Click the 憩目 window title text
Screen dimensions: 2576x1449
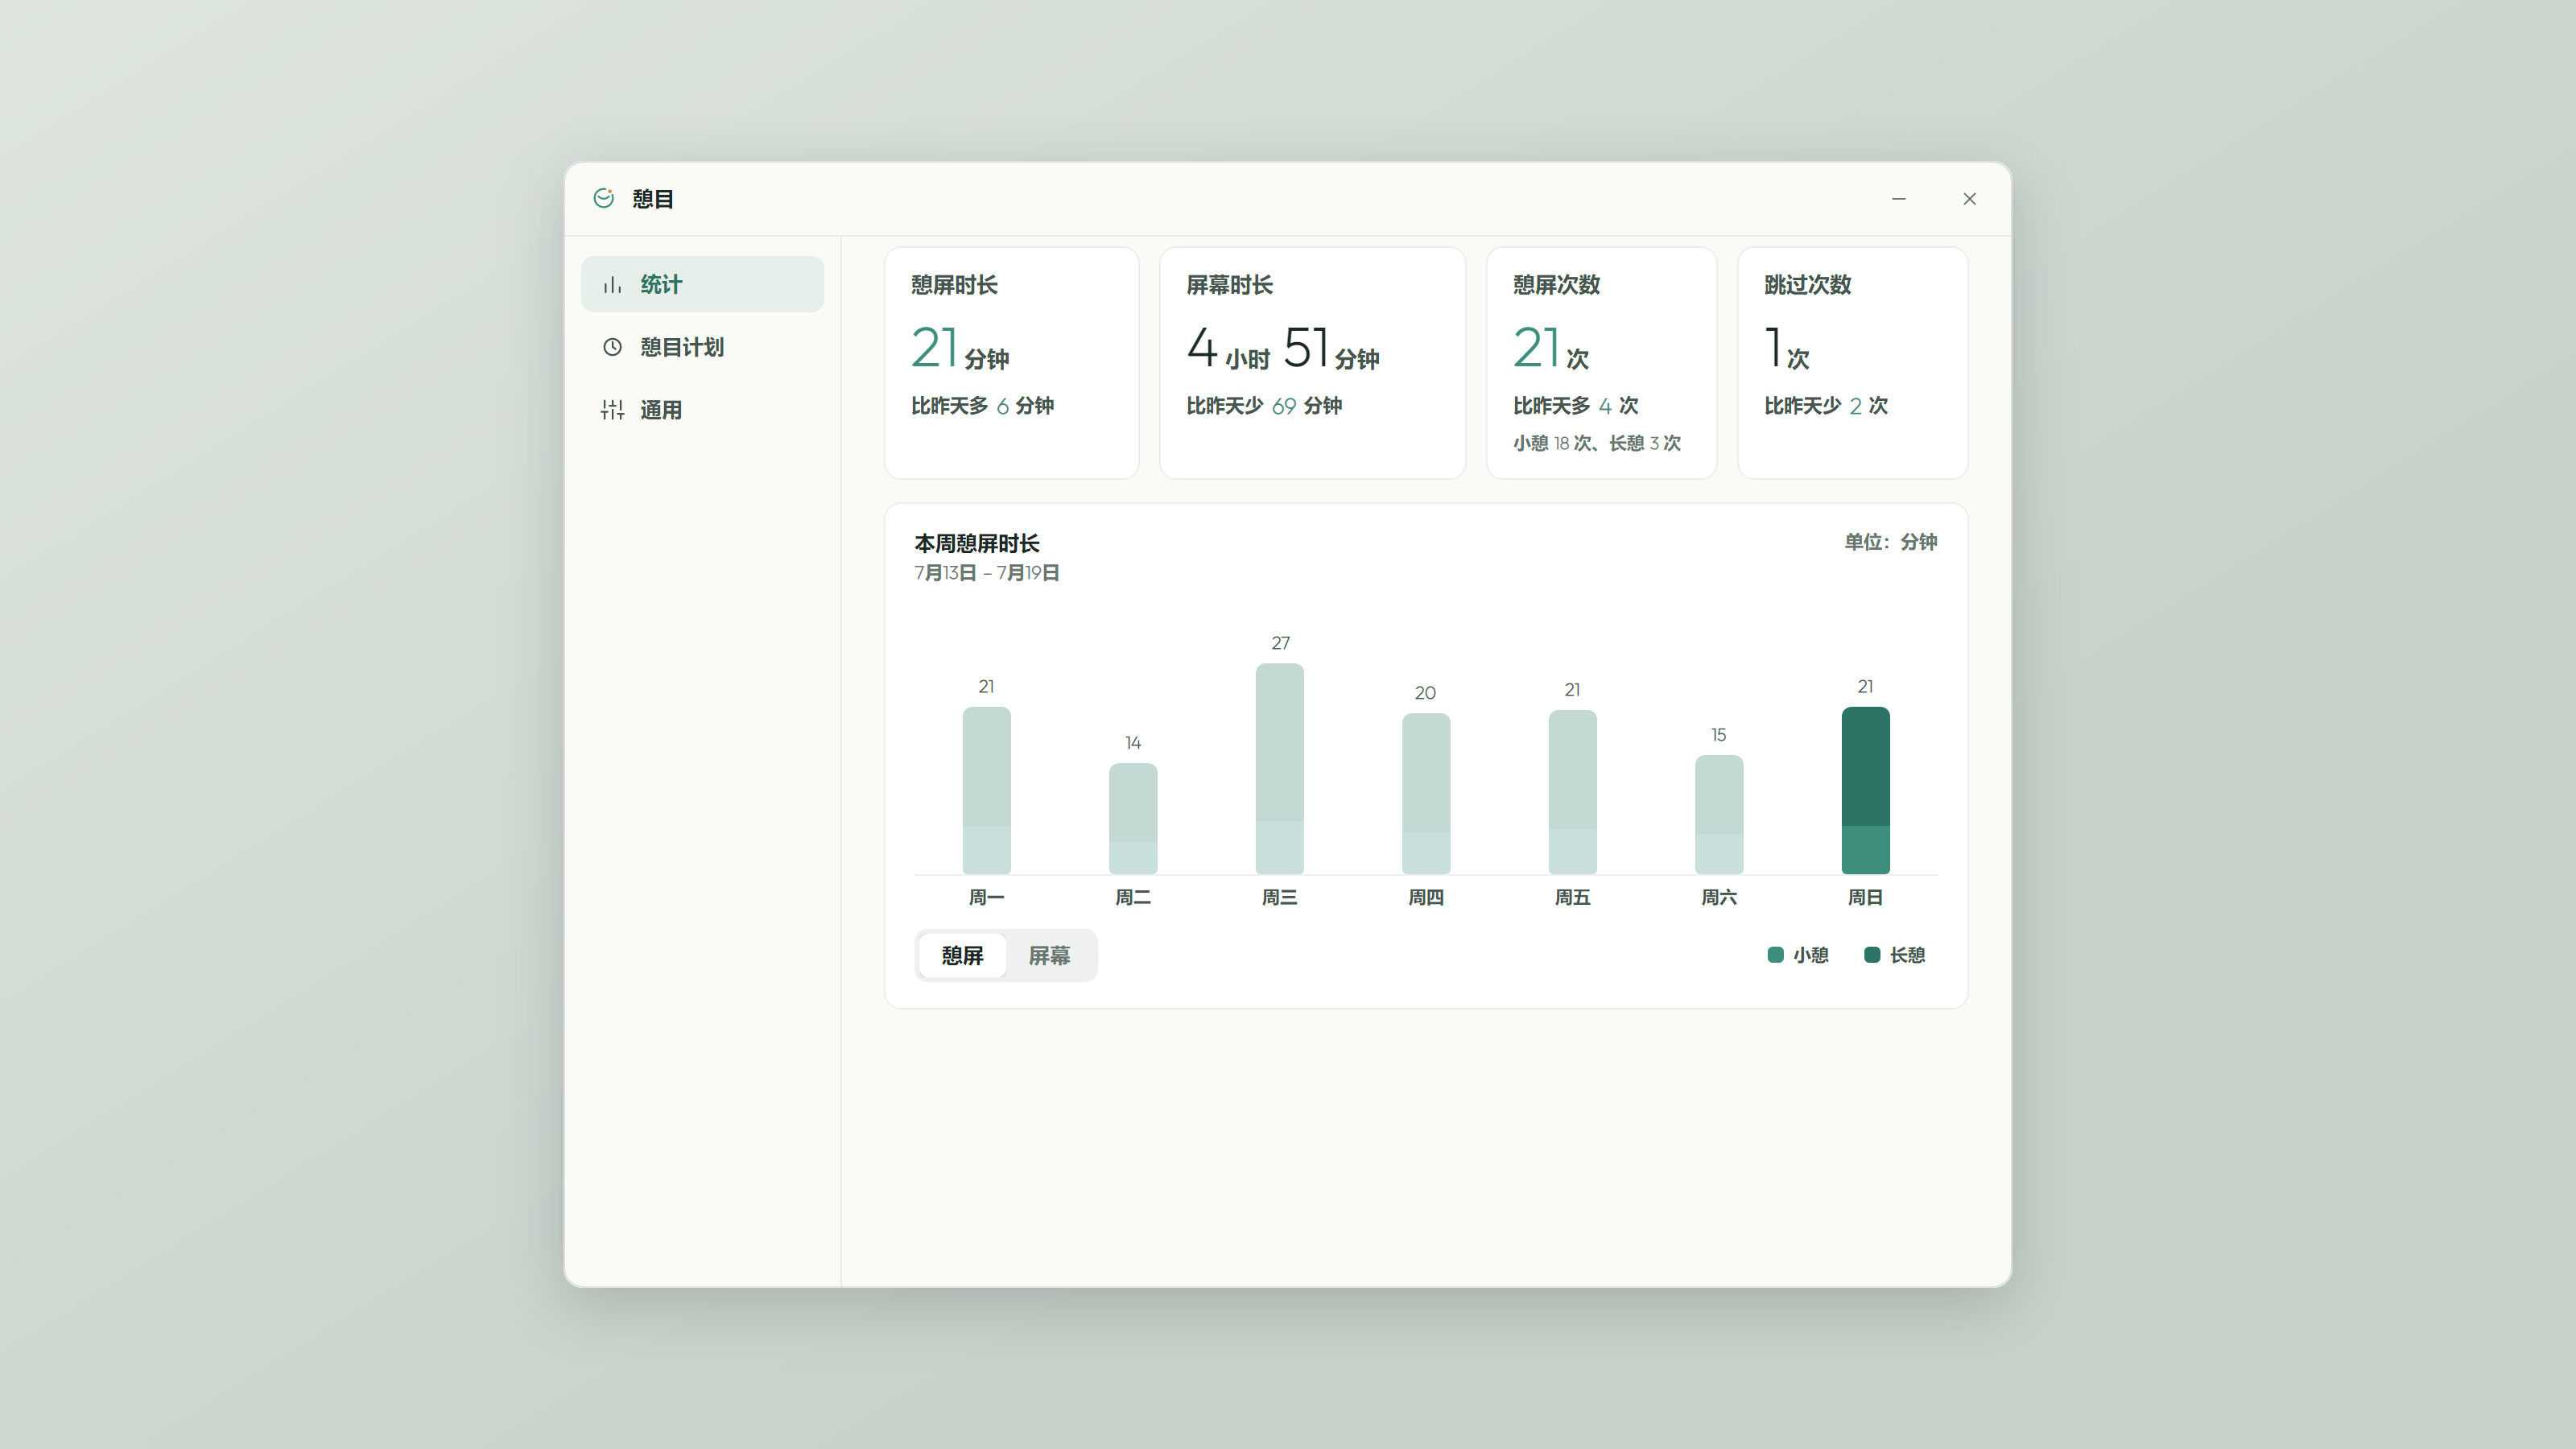point(653,199)
